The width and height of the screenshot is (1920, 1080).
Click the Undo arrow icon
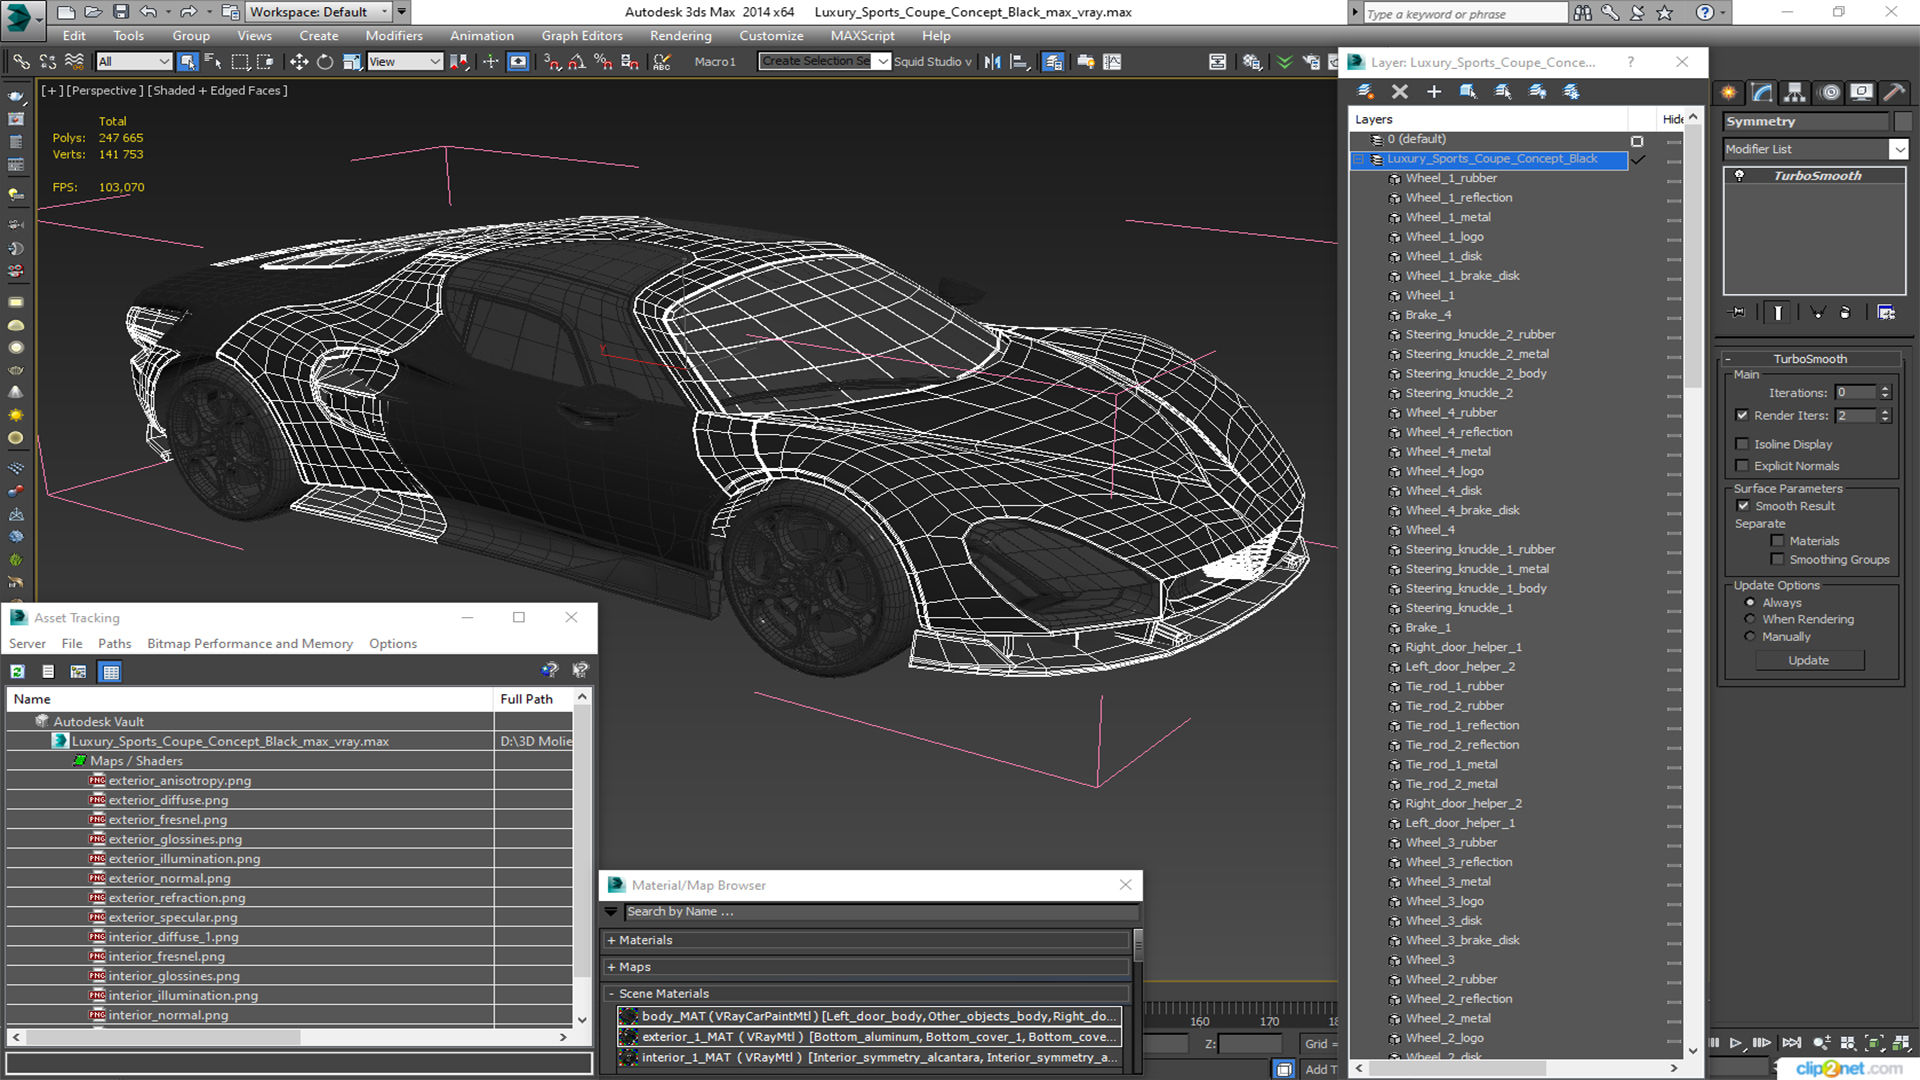coord(148,12)
